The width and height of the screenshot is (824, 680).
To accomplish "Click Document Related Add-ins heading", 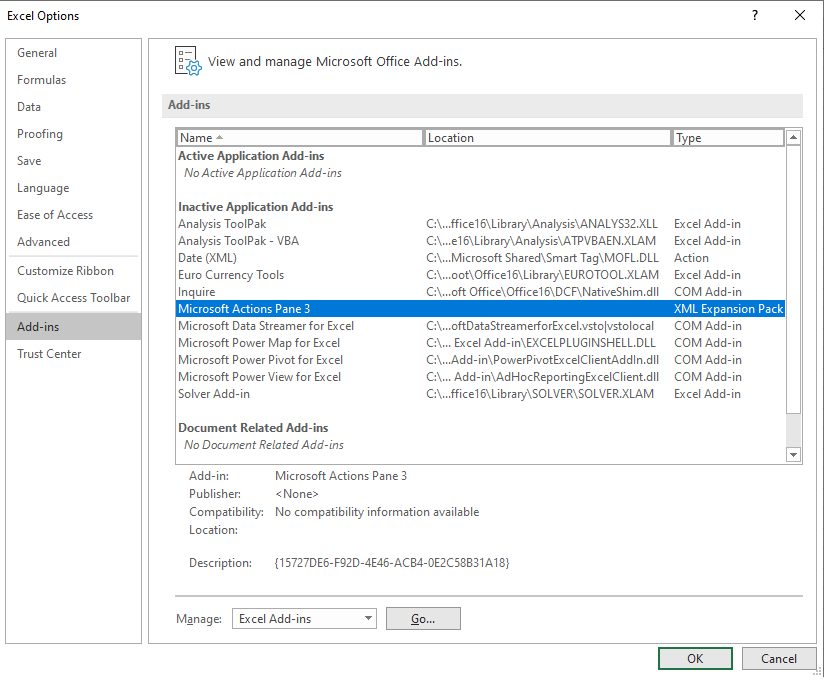I will 253,428.
